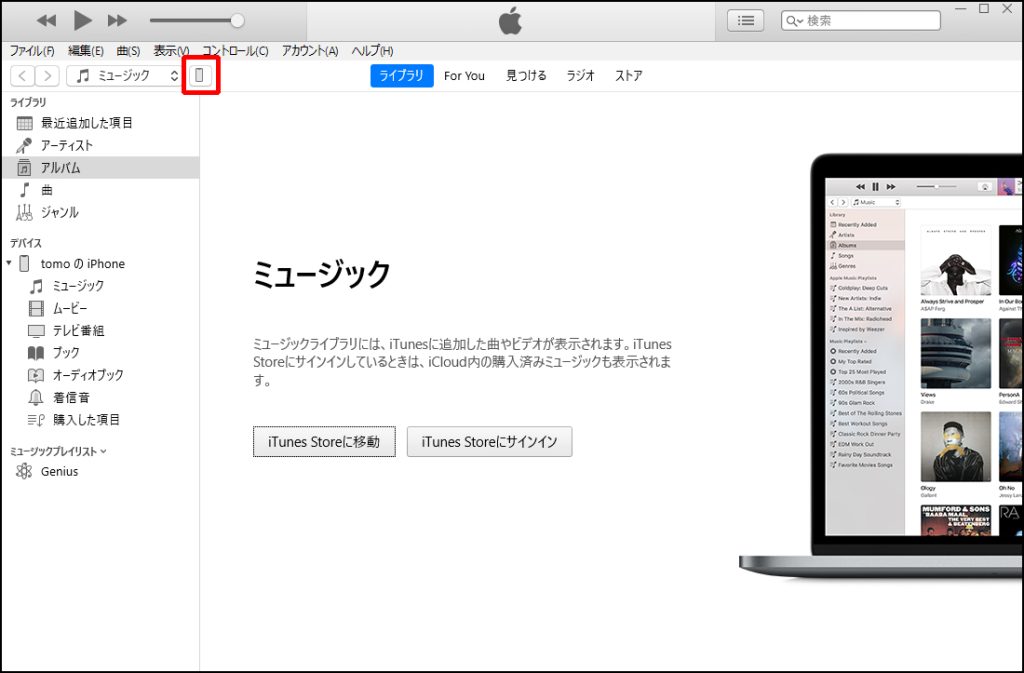Open 最近追加した項目 in the library

click(86, 123)
